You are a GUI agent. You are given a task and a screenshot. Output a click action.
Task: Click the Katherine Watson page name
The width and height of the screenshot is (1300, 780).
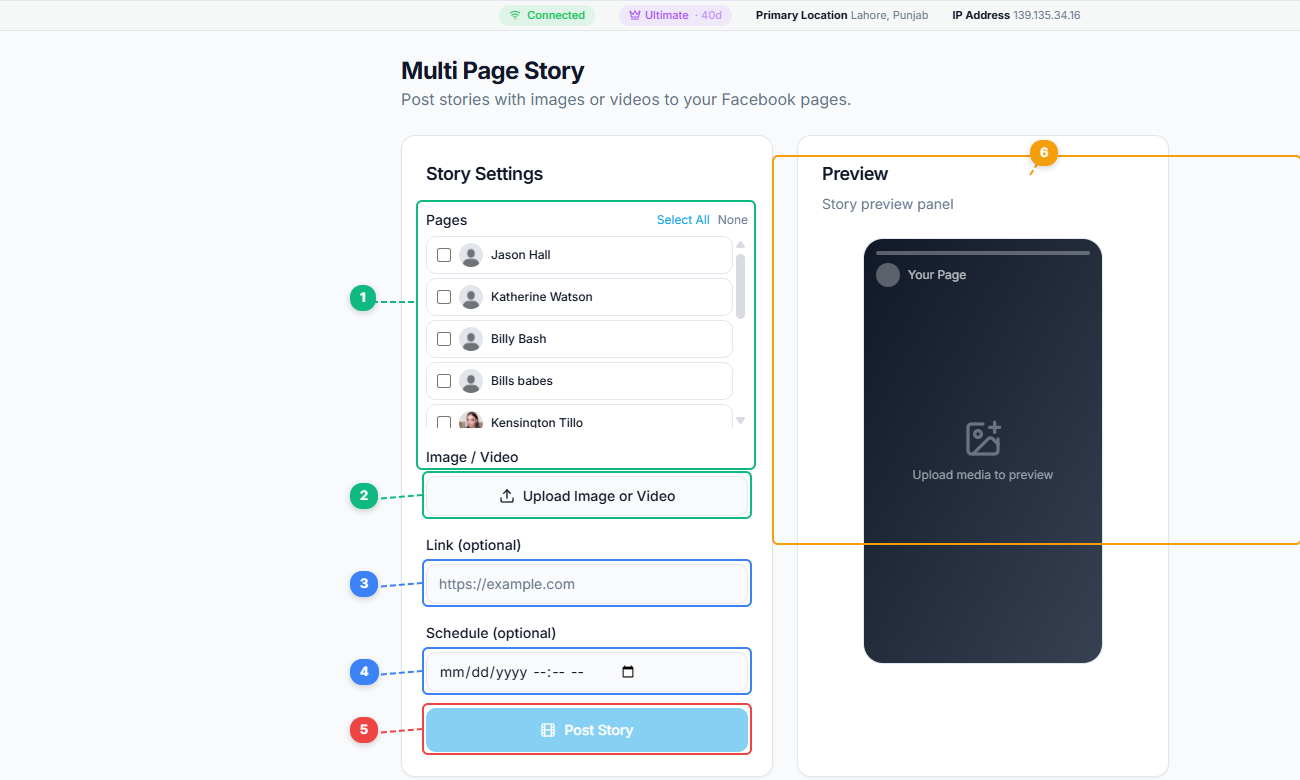pos(542,297)
